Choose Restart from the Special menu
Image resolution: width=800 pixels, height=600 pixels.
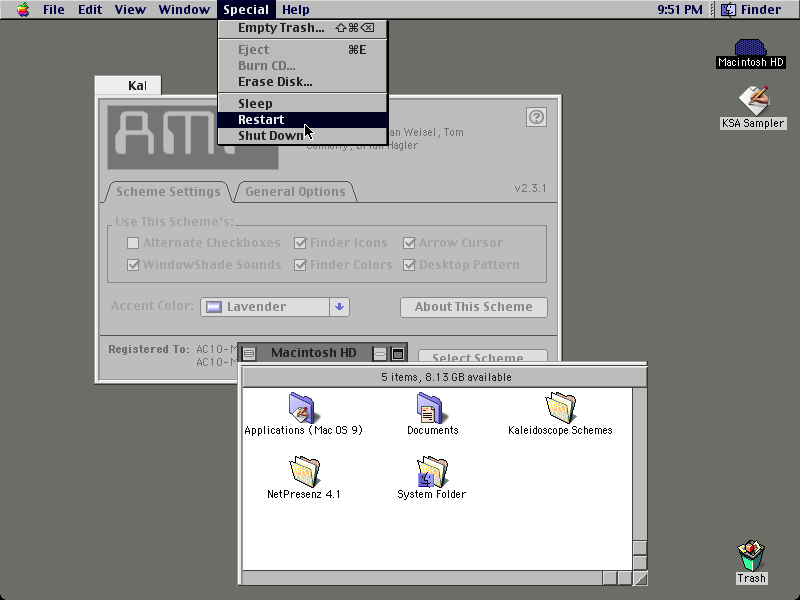(303, 119)
